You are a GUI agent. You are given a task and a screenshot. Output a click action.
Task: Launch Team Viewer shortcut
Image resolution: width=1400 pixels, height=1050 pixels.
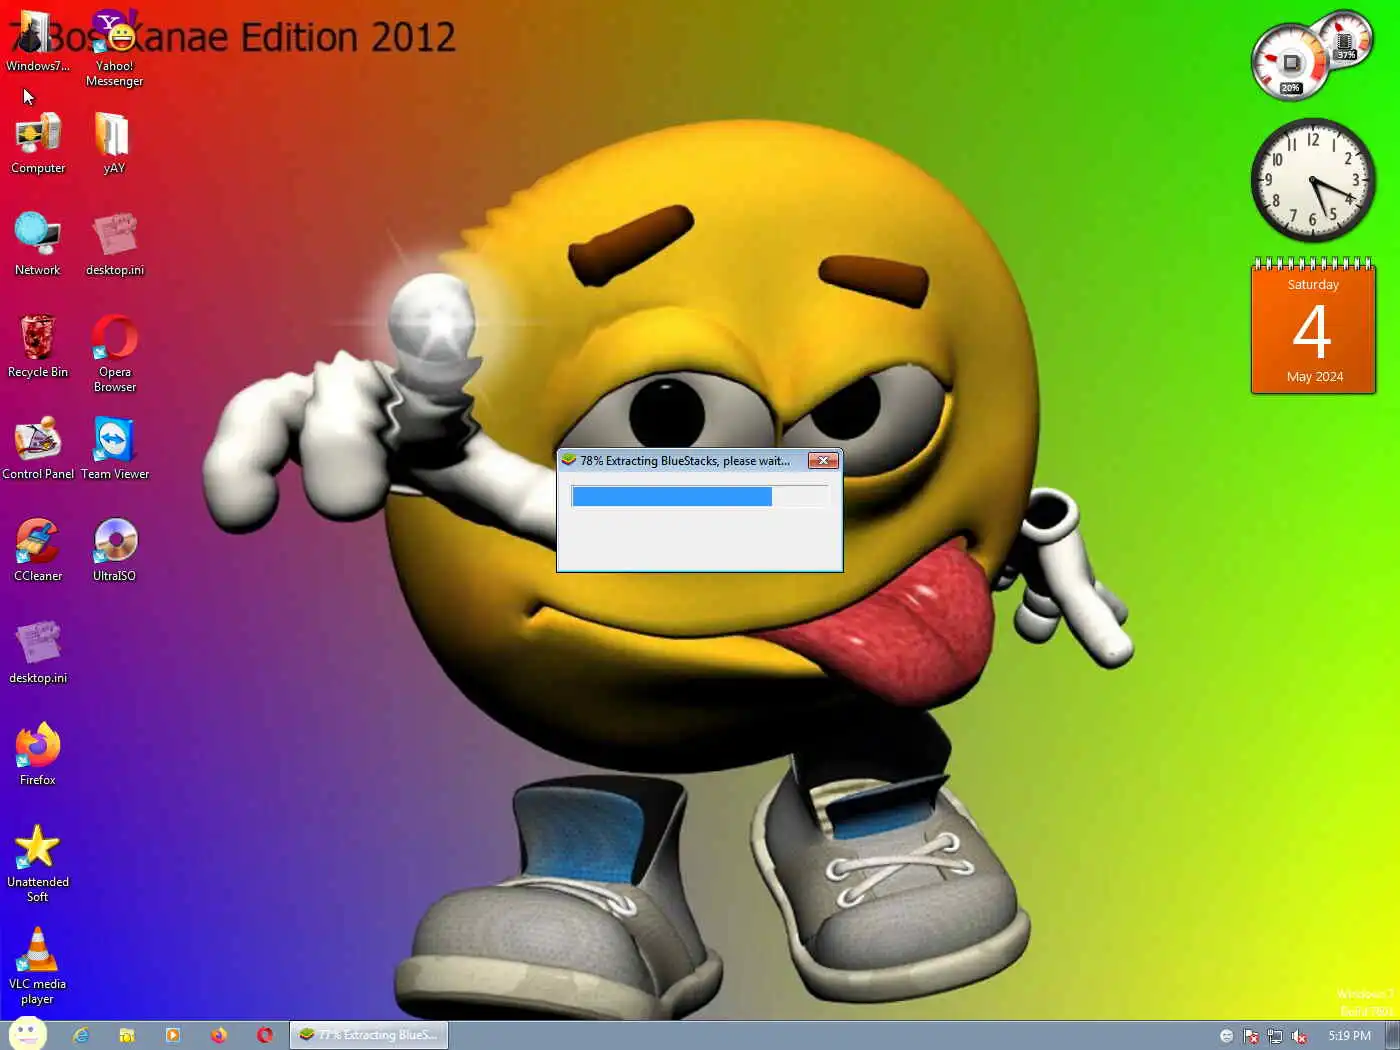click(x=115, y=448)
